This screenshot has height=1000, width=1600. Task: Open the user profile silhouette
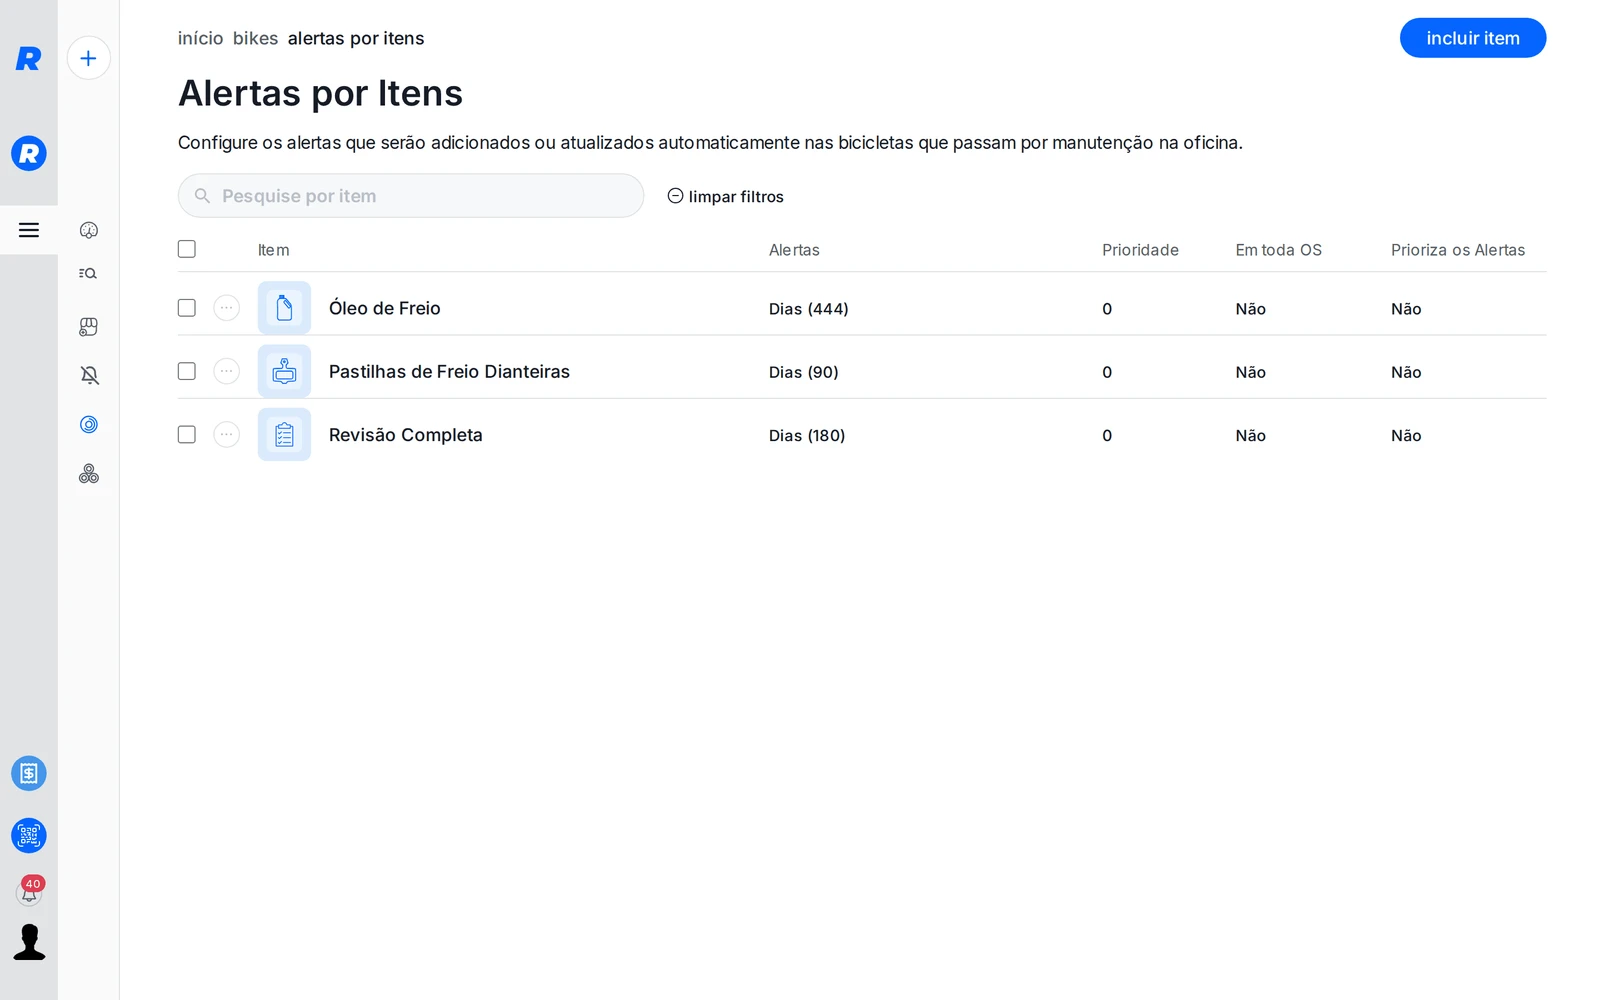click(29, 942)
